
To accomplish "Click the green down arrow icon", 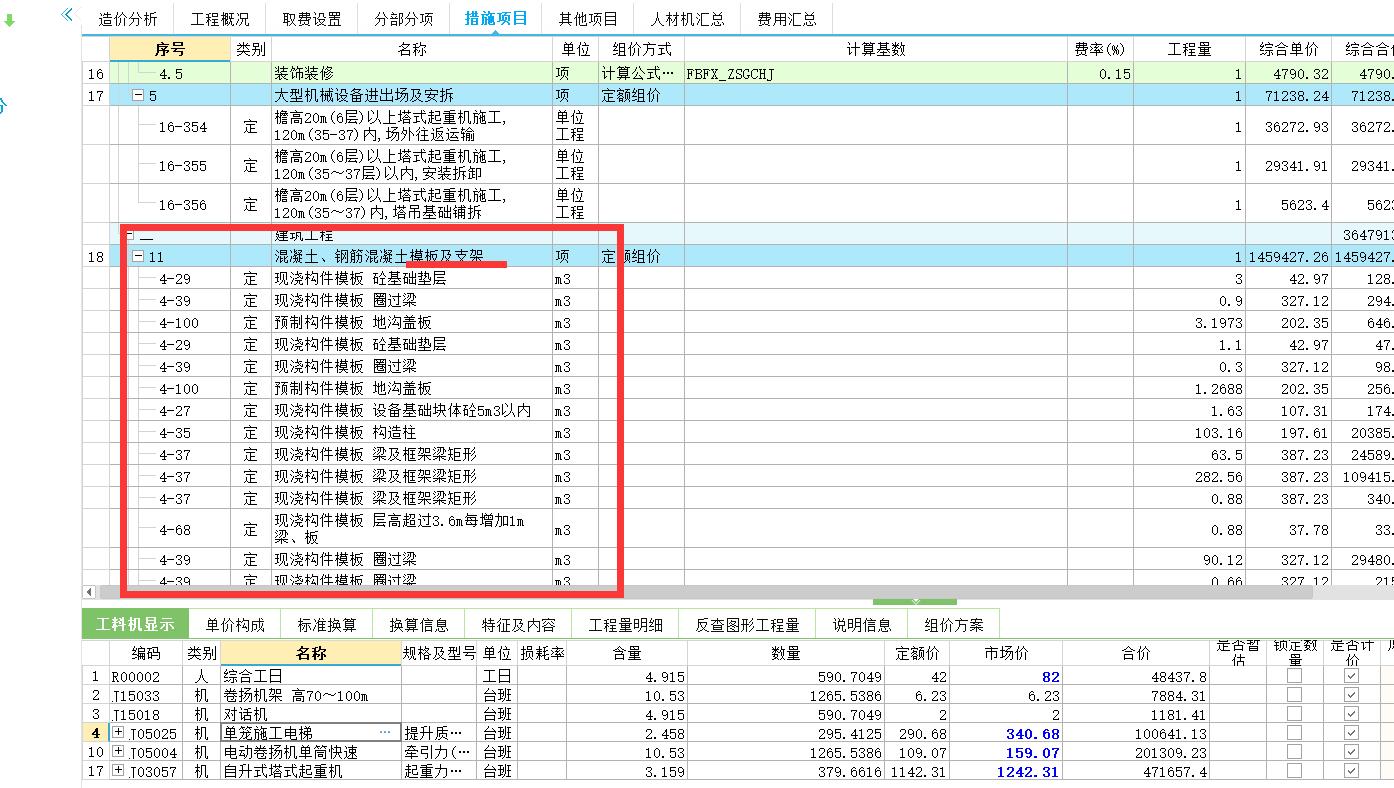I will [x=10, y=20].
